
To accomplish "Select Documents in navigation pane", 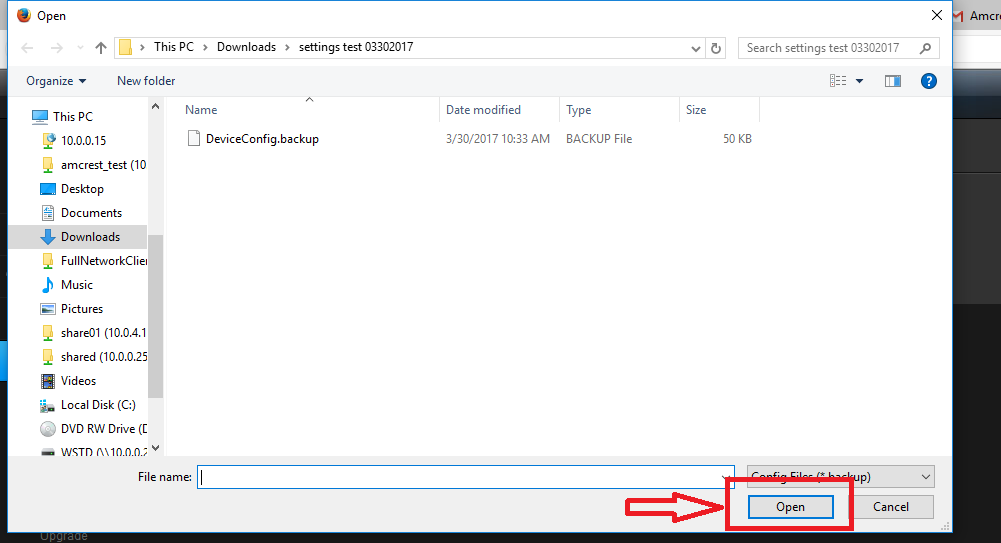I will tap(91, 213).
